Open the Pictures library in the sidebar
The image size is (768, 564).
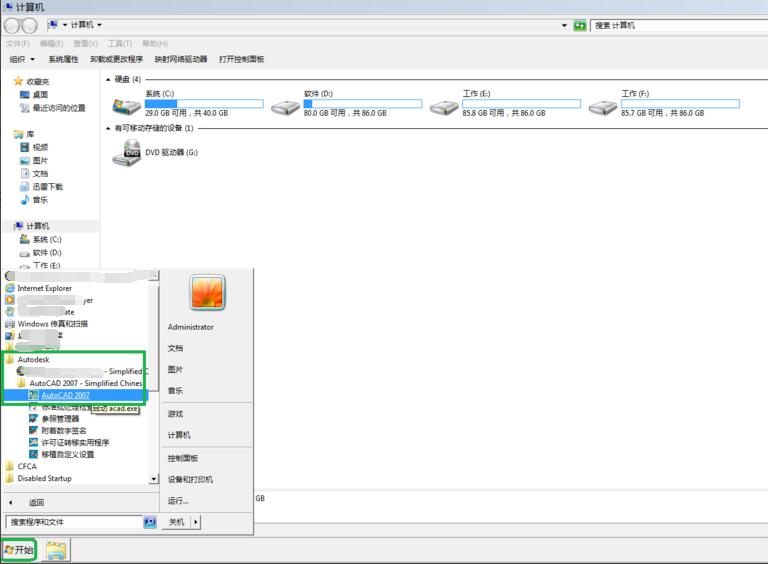[34, 160]
